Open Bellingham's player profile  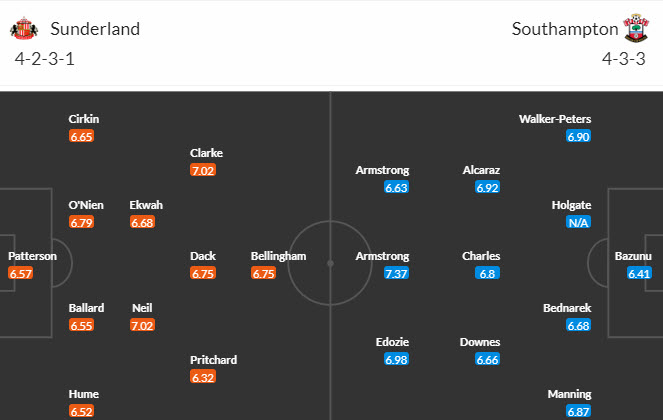click(x=278, y=256)
